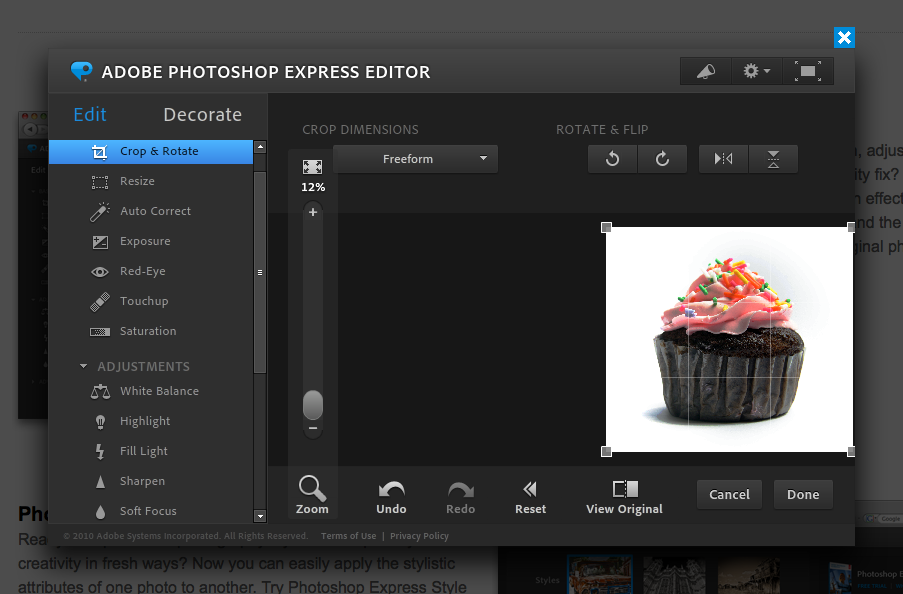The image size is (903, 594).
Task: Click the minus zoom-out button
Action: [313, 429]
